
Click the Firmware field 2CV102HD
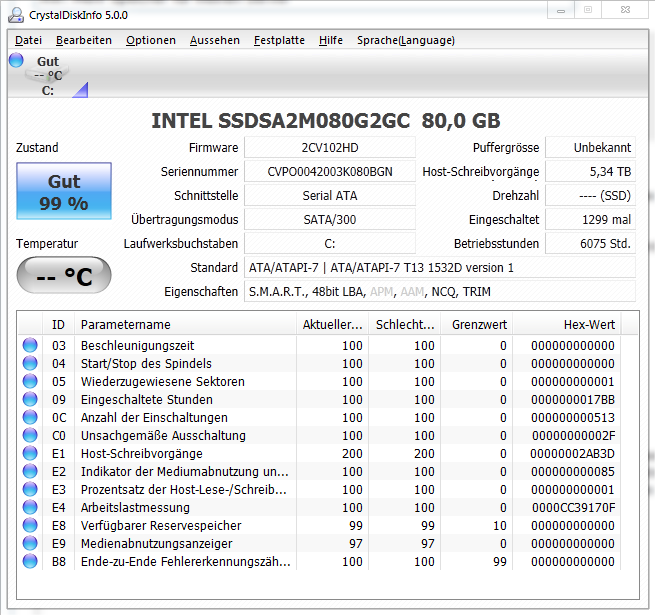(330, 147)
